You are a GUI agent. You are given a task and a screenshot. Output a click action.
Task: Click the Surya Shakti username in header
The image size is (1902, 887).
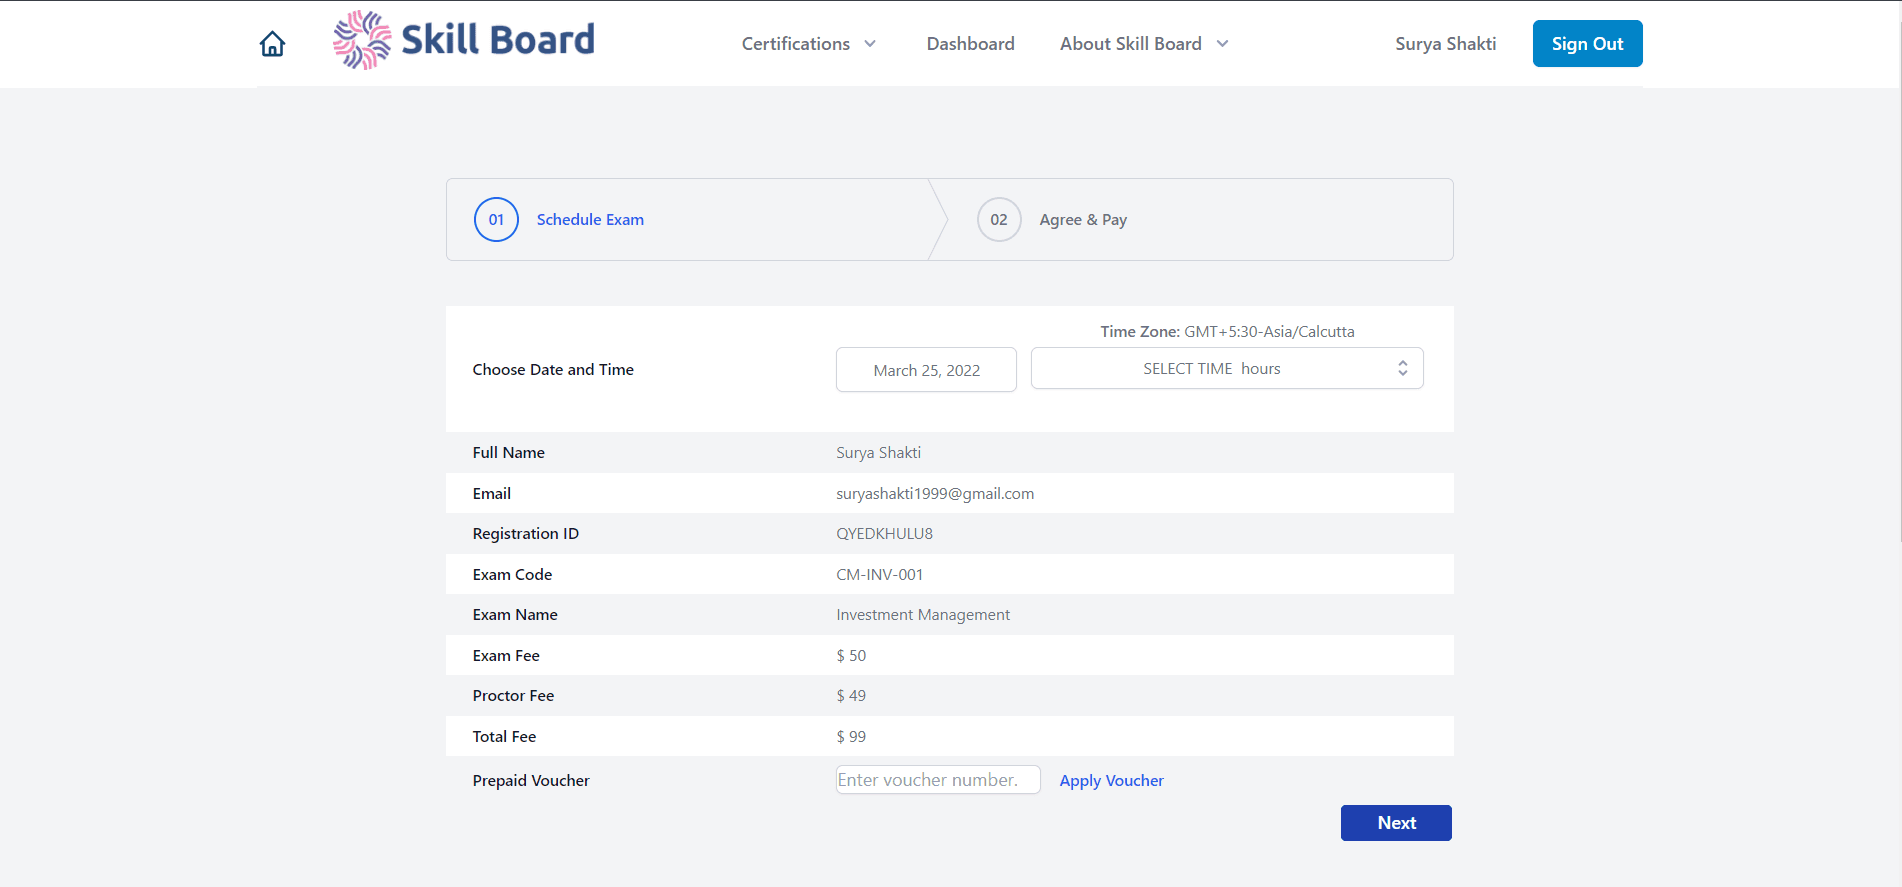click(1445, 44)
